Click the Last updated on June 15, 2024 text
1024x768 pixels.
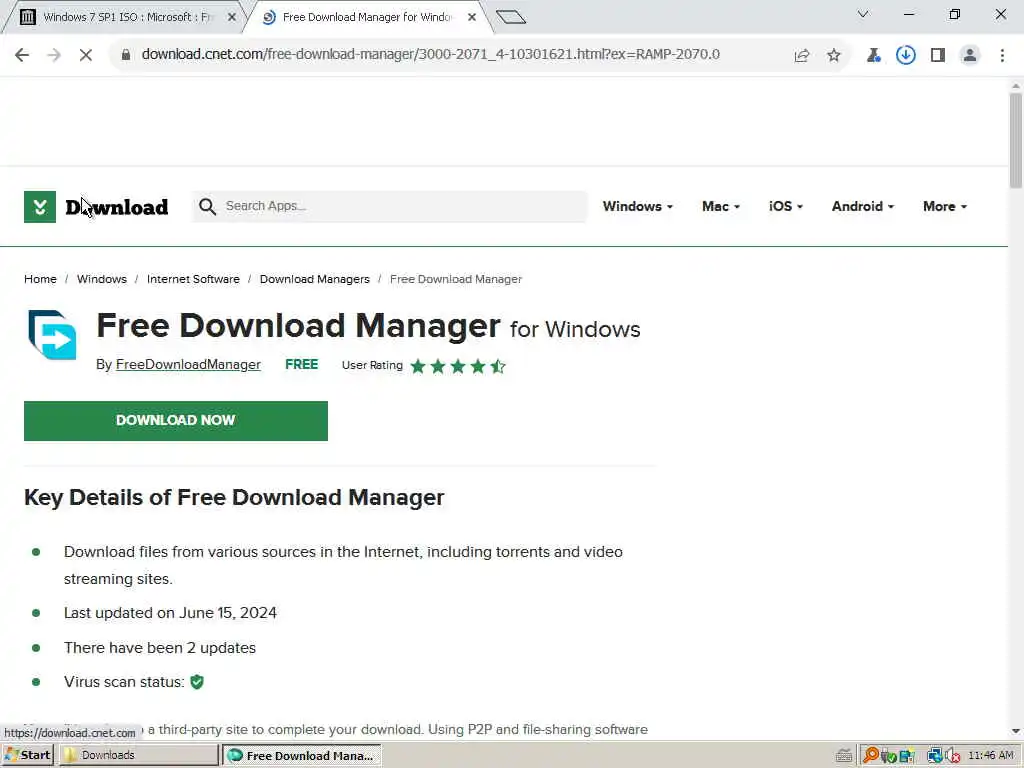[x=170, y=613]
